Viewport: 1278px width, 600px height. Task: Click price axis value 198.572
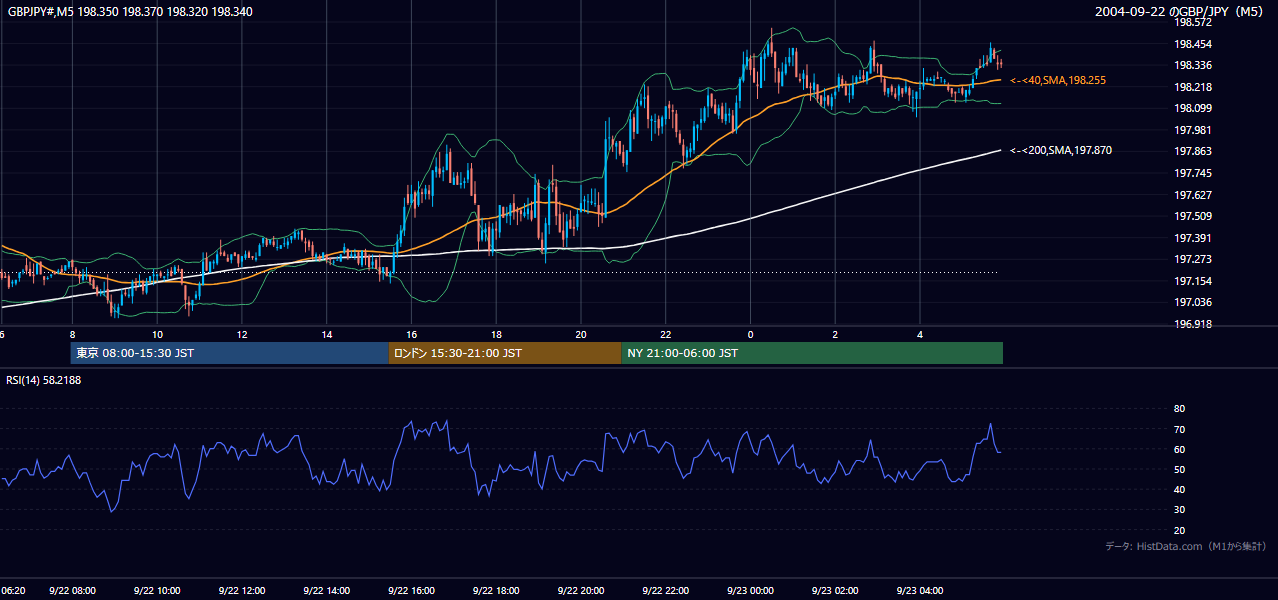(x=1193, y=22)
